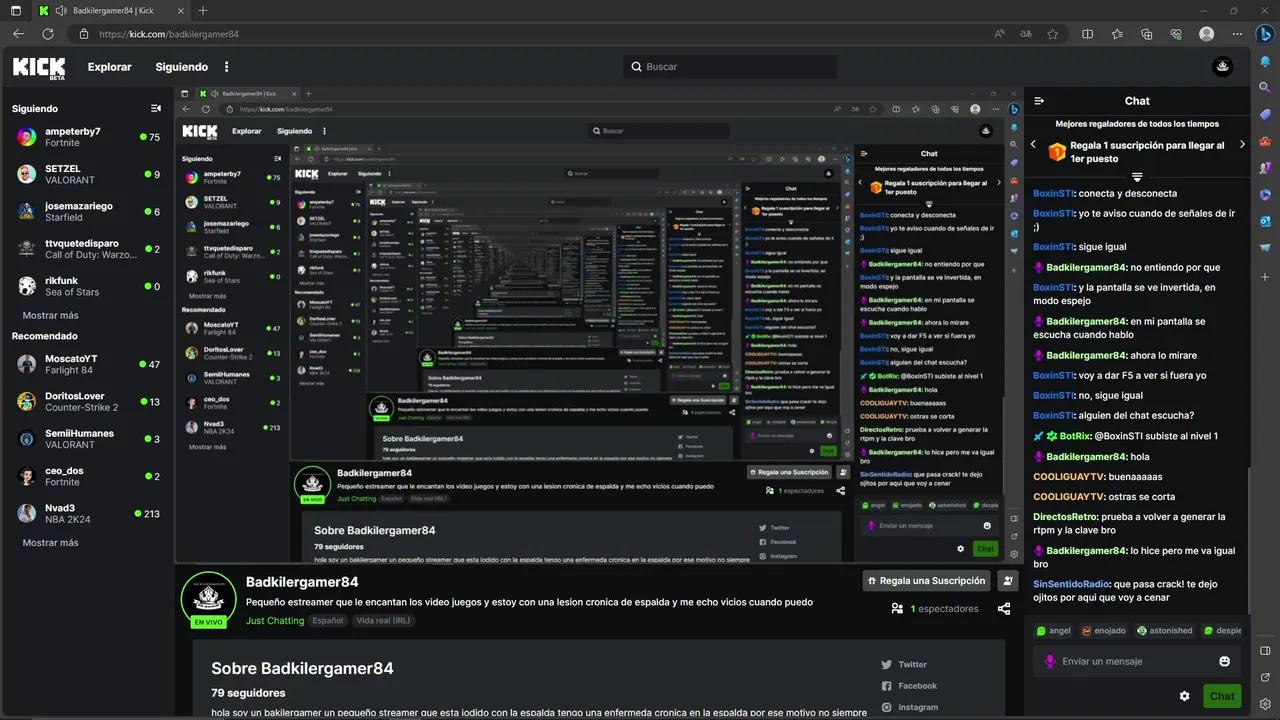1280x720 pixels.
Task: Open the Twitter social link
Action: [x=904, y=664]
